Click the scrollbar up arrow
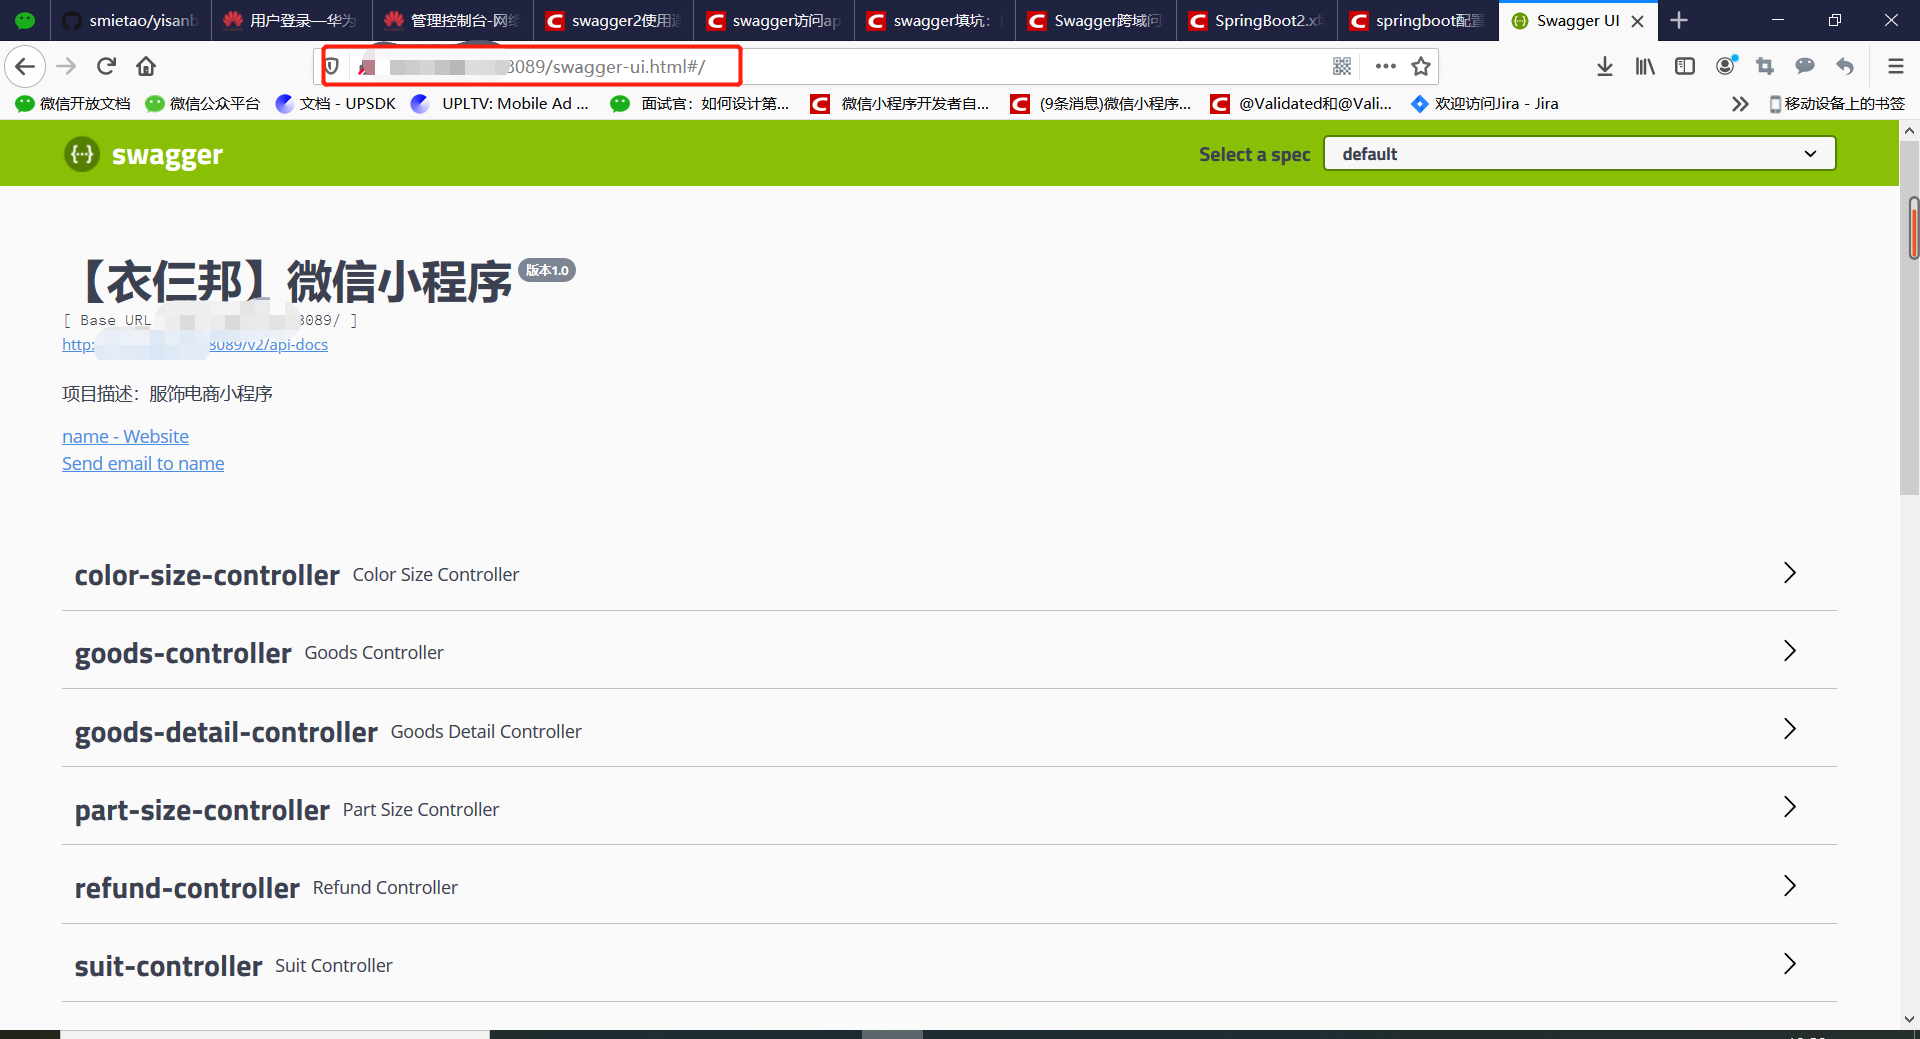This screenshot has height=1039, width=1920. coord(1910,130)
